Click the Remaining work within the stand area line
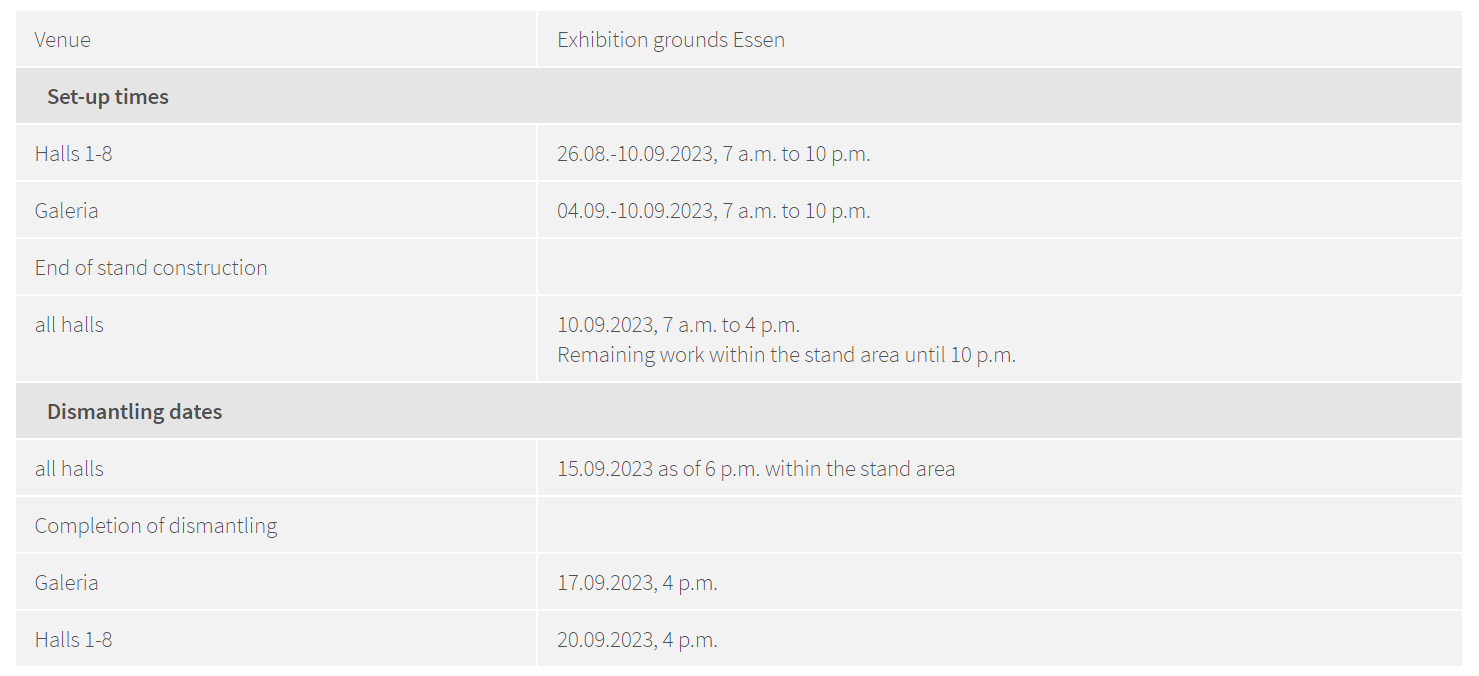The height and width of the screenshot is (676, 1479). [786, 354]
